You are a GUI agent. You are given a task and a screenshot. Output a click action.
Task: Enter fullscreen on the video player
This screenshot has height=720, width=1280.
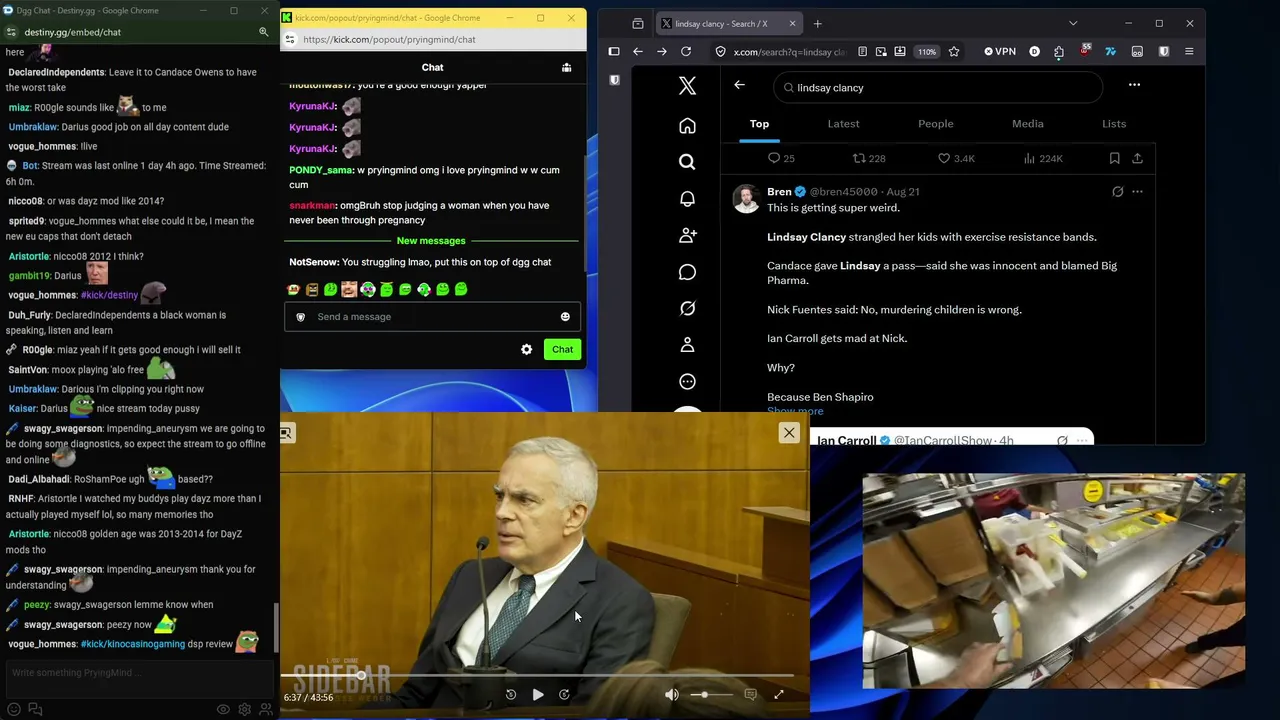pyautogui.click(x=778, y=694)
